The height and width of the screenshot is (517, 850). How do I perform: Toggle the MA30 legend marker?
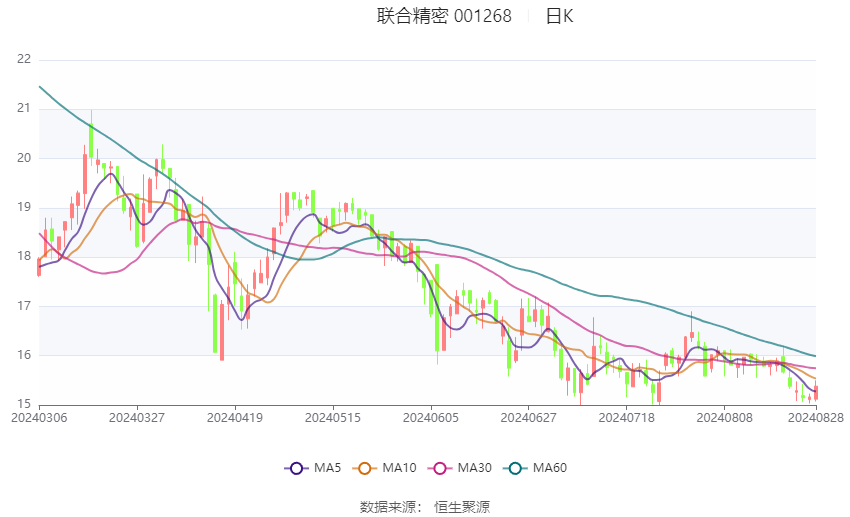coord(440,468)
